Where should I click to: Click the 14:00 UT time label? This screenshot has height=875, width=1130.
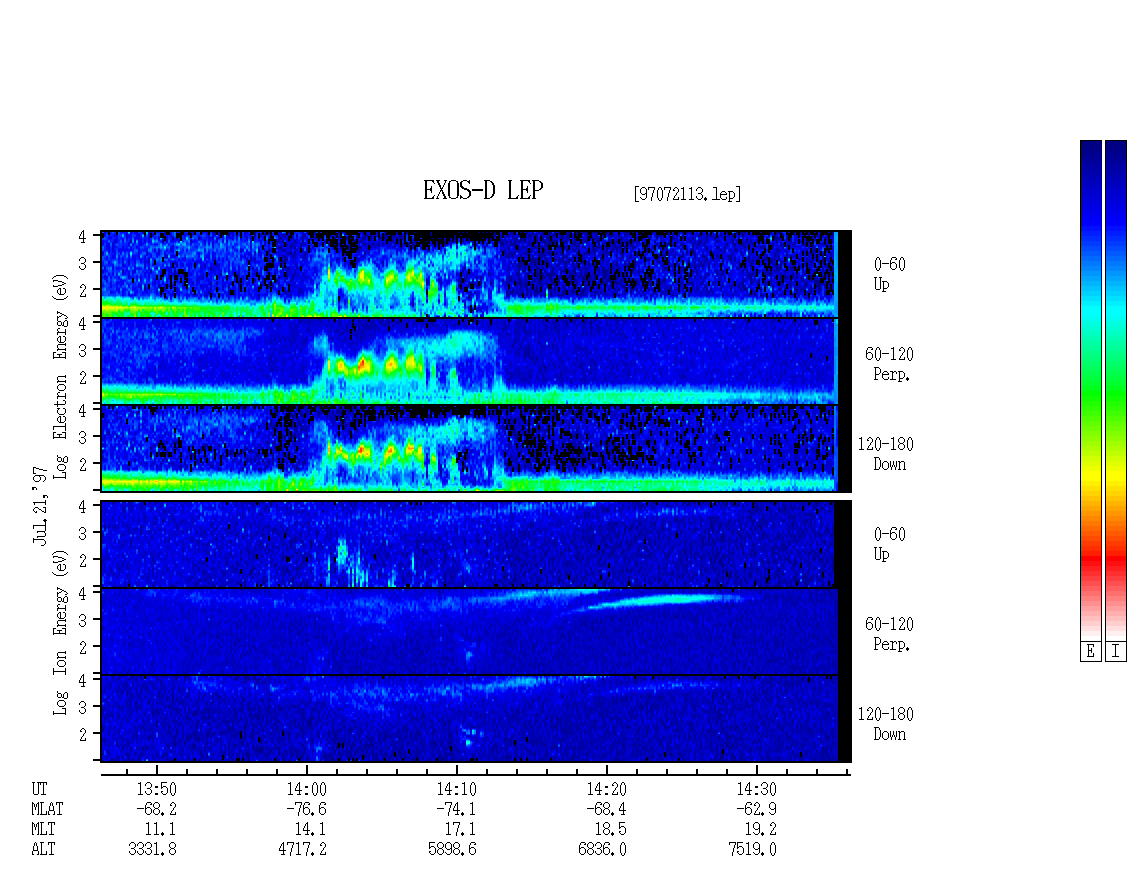click(x=306, y=789)
